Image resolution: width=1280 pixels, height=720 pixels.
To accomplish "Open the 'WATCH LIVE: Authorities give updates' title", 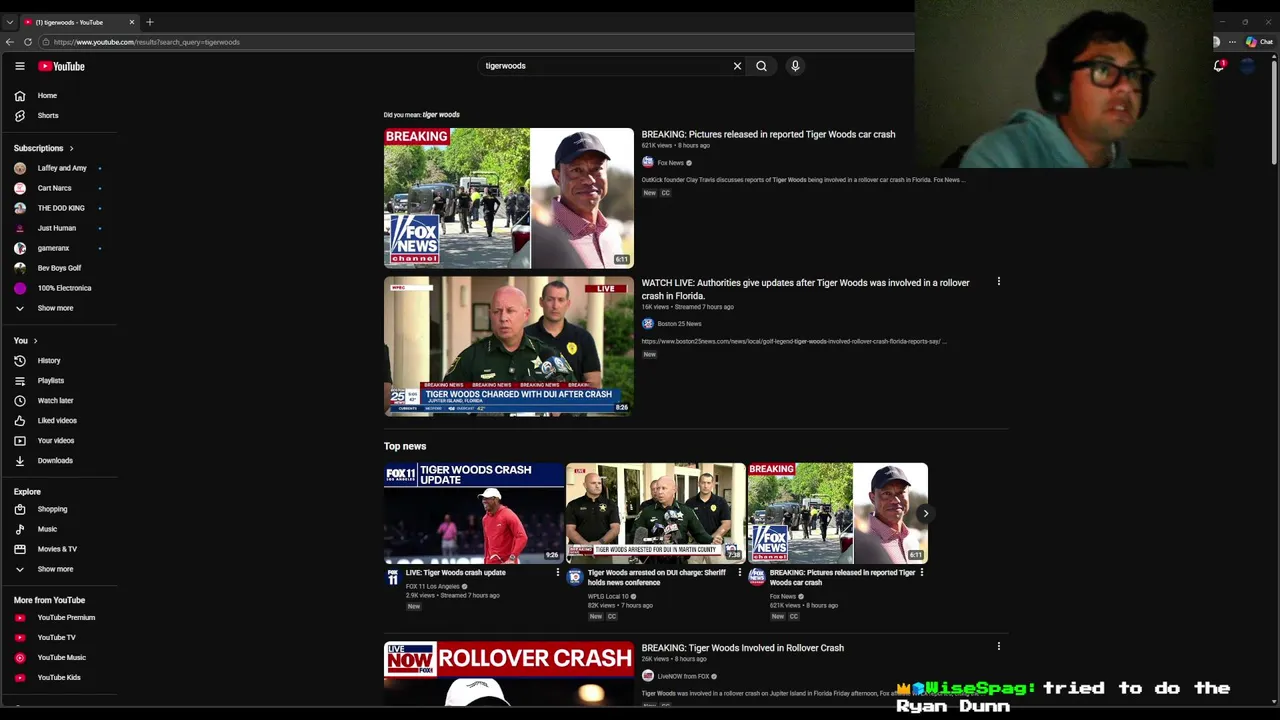I will [x=805, y=289].
